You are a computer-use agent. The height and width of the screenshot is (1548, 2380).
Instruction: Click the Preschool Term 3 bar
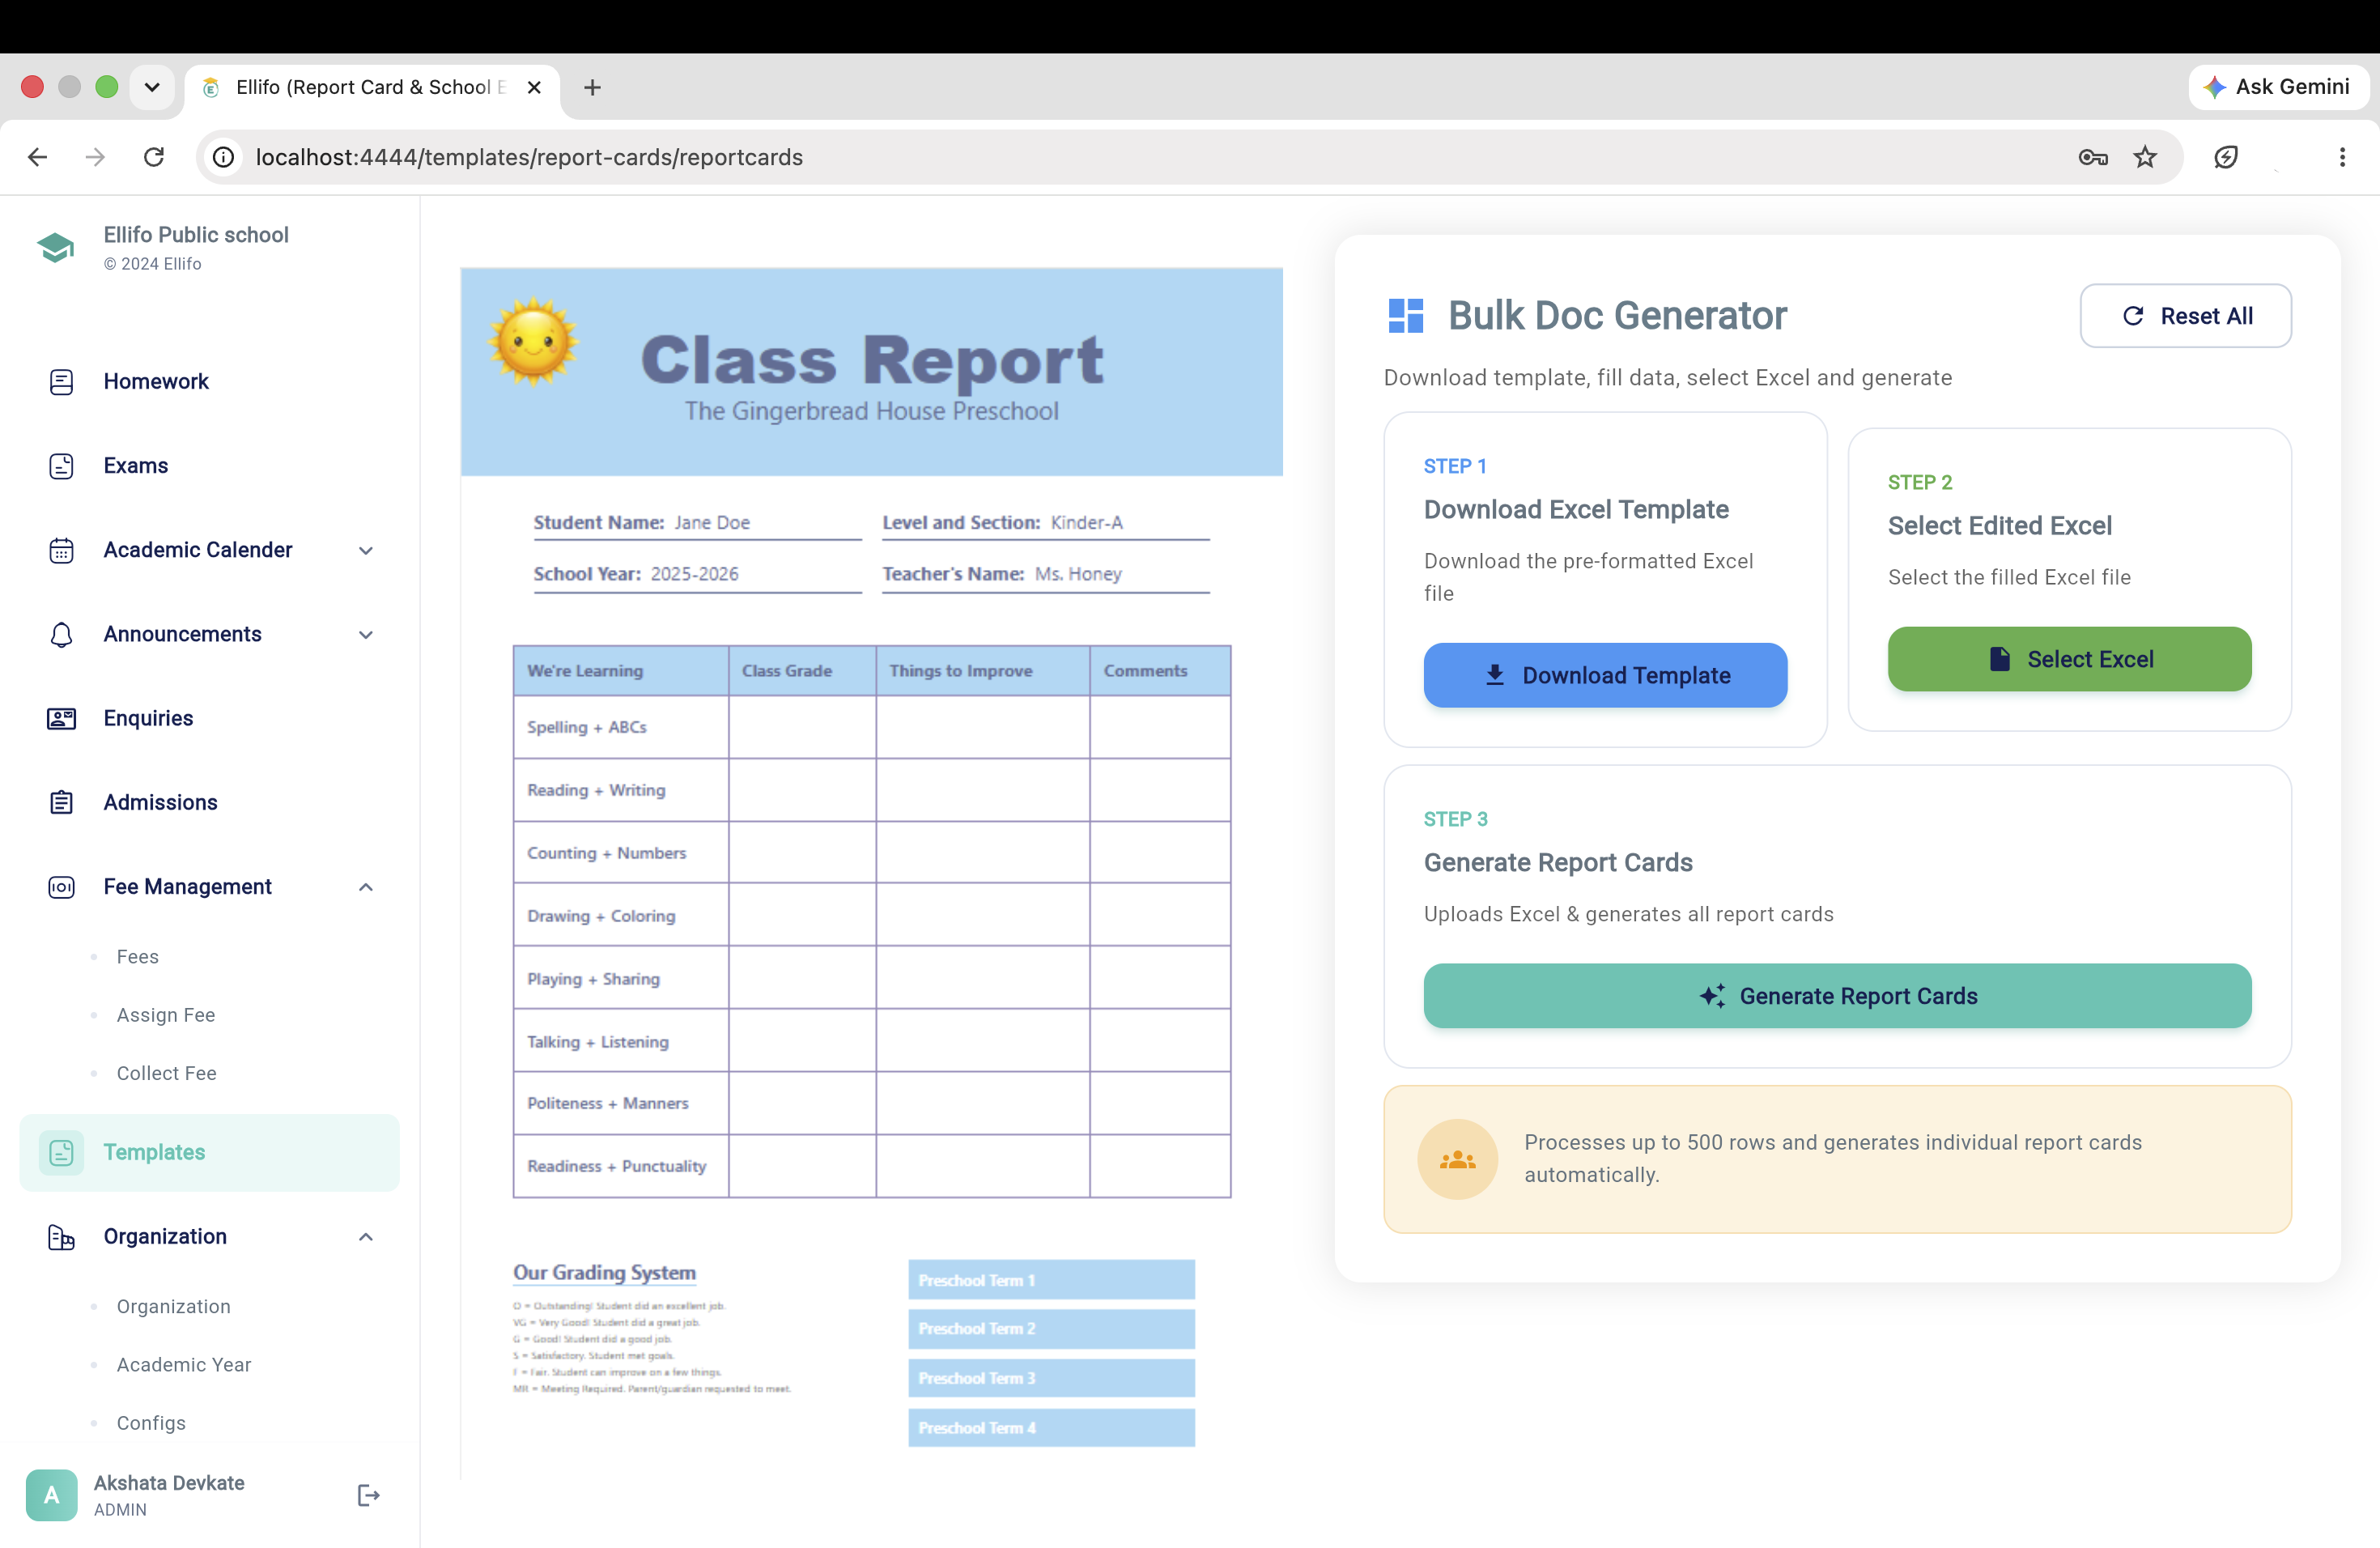pos(1051,1378)
